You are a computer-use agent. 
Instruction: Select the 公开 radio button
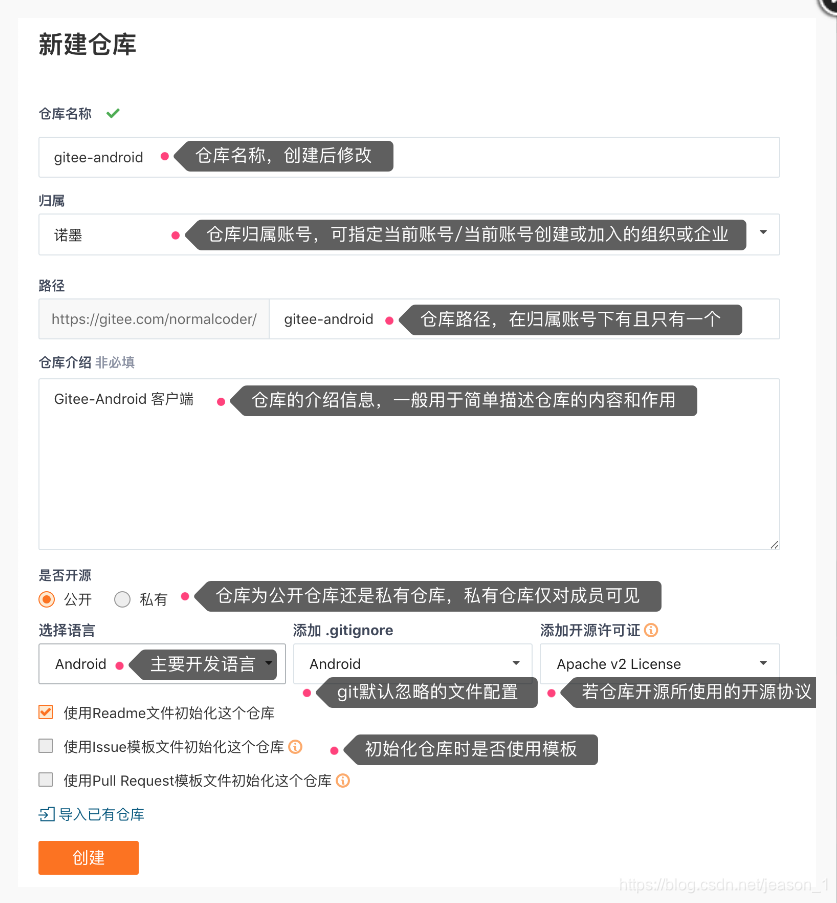click(x=47, y=600)
